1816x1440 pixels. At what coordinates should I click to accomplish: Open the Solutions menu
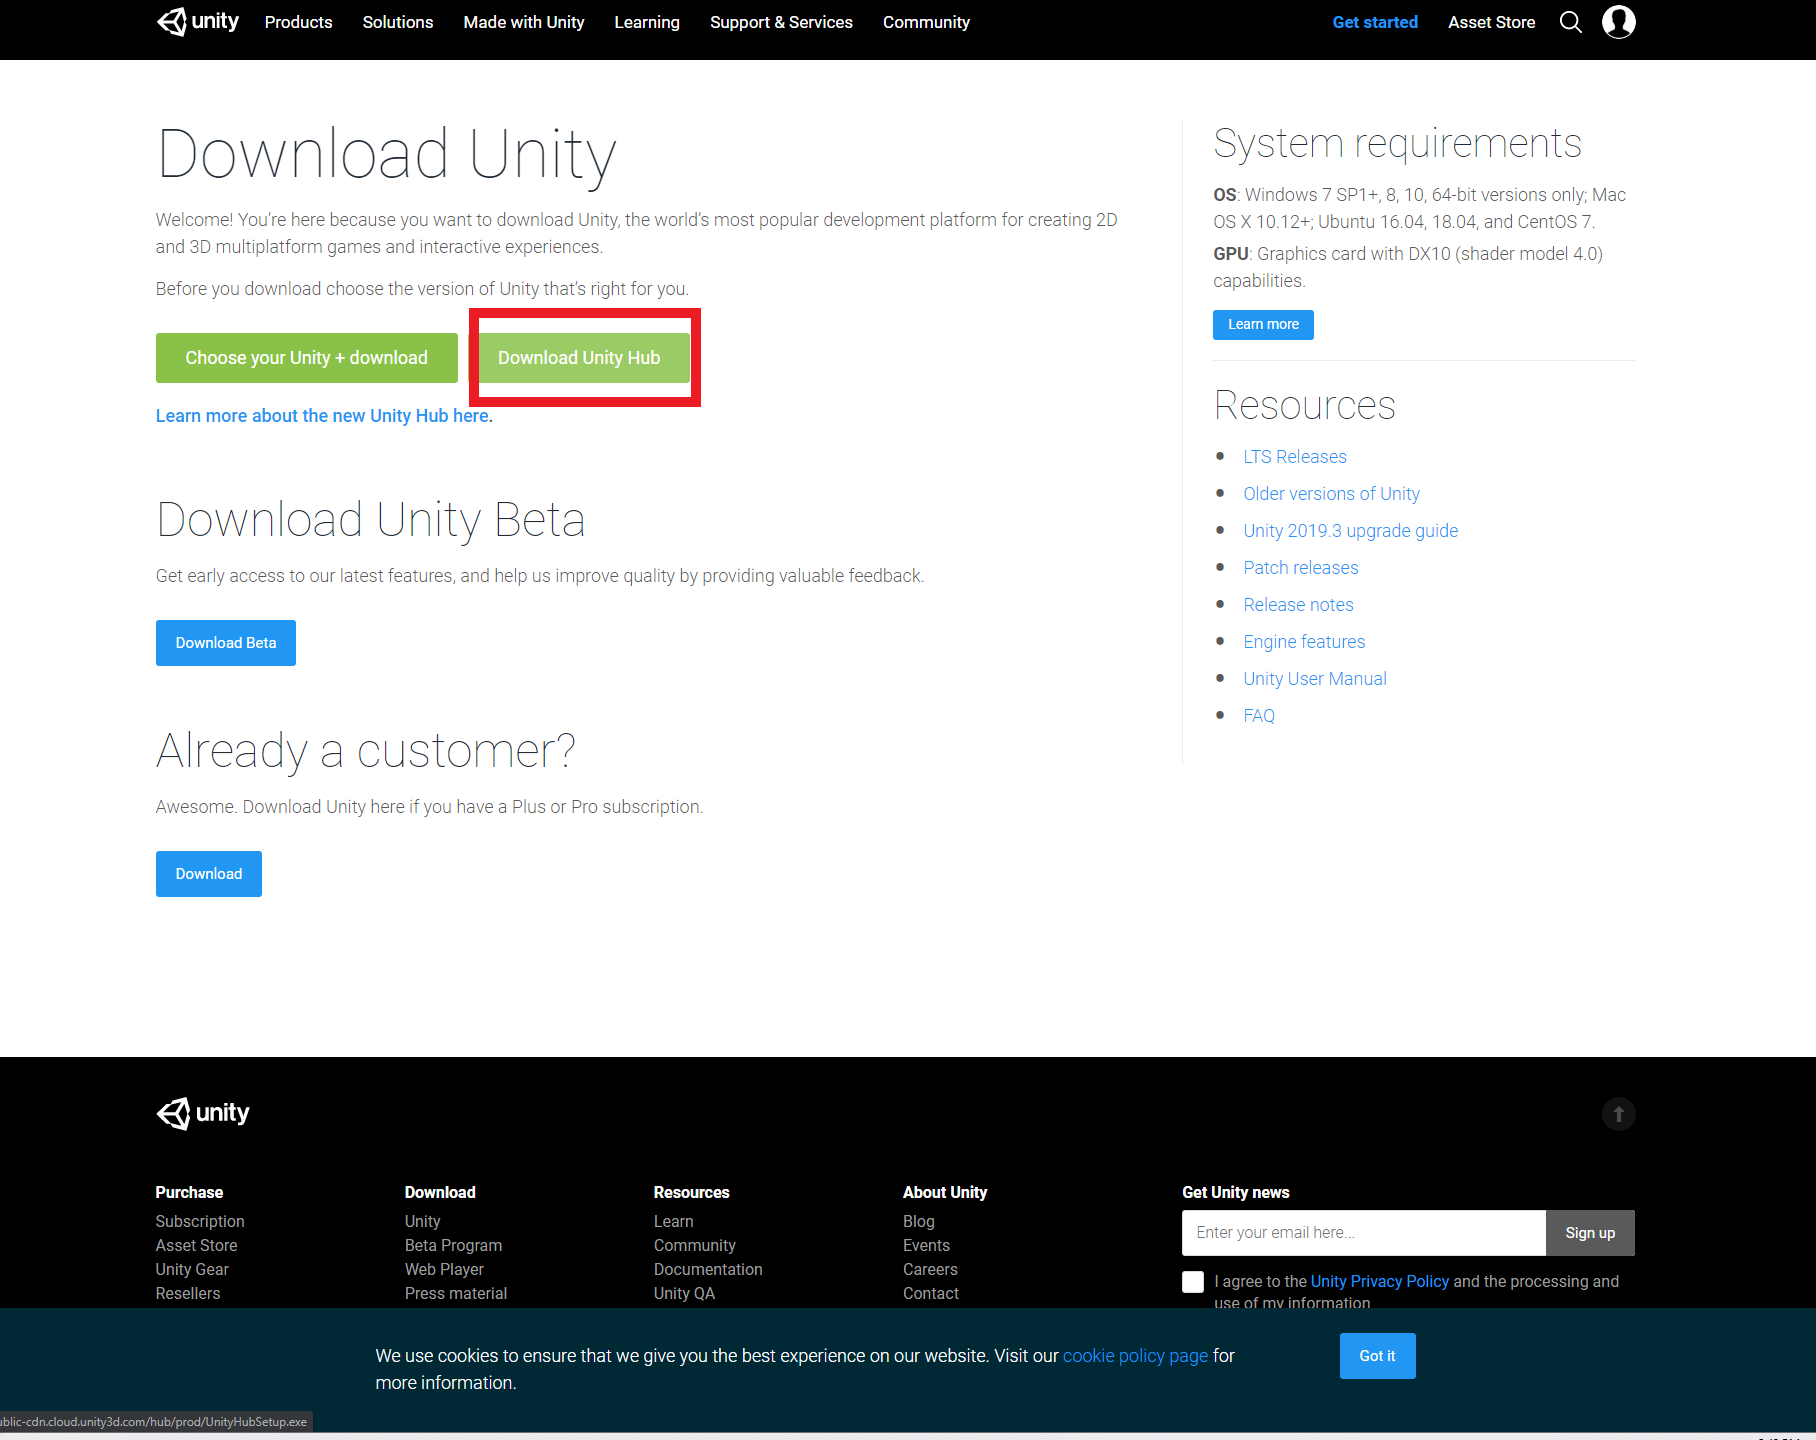(x=398, y=22)
